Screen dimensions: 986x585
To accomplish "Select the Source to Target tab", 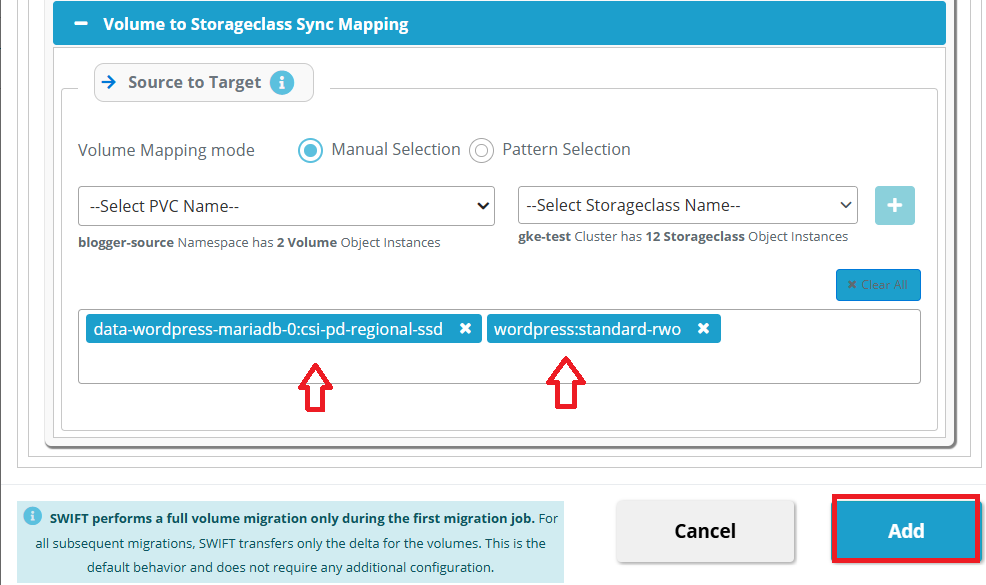I will coord(204,82).
